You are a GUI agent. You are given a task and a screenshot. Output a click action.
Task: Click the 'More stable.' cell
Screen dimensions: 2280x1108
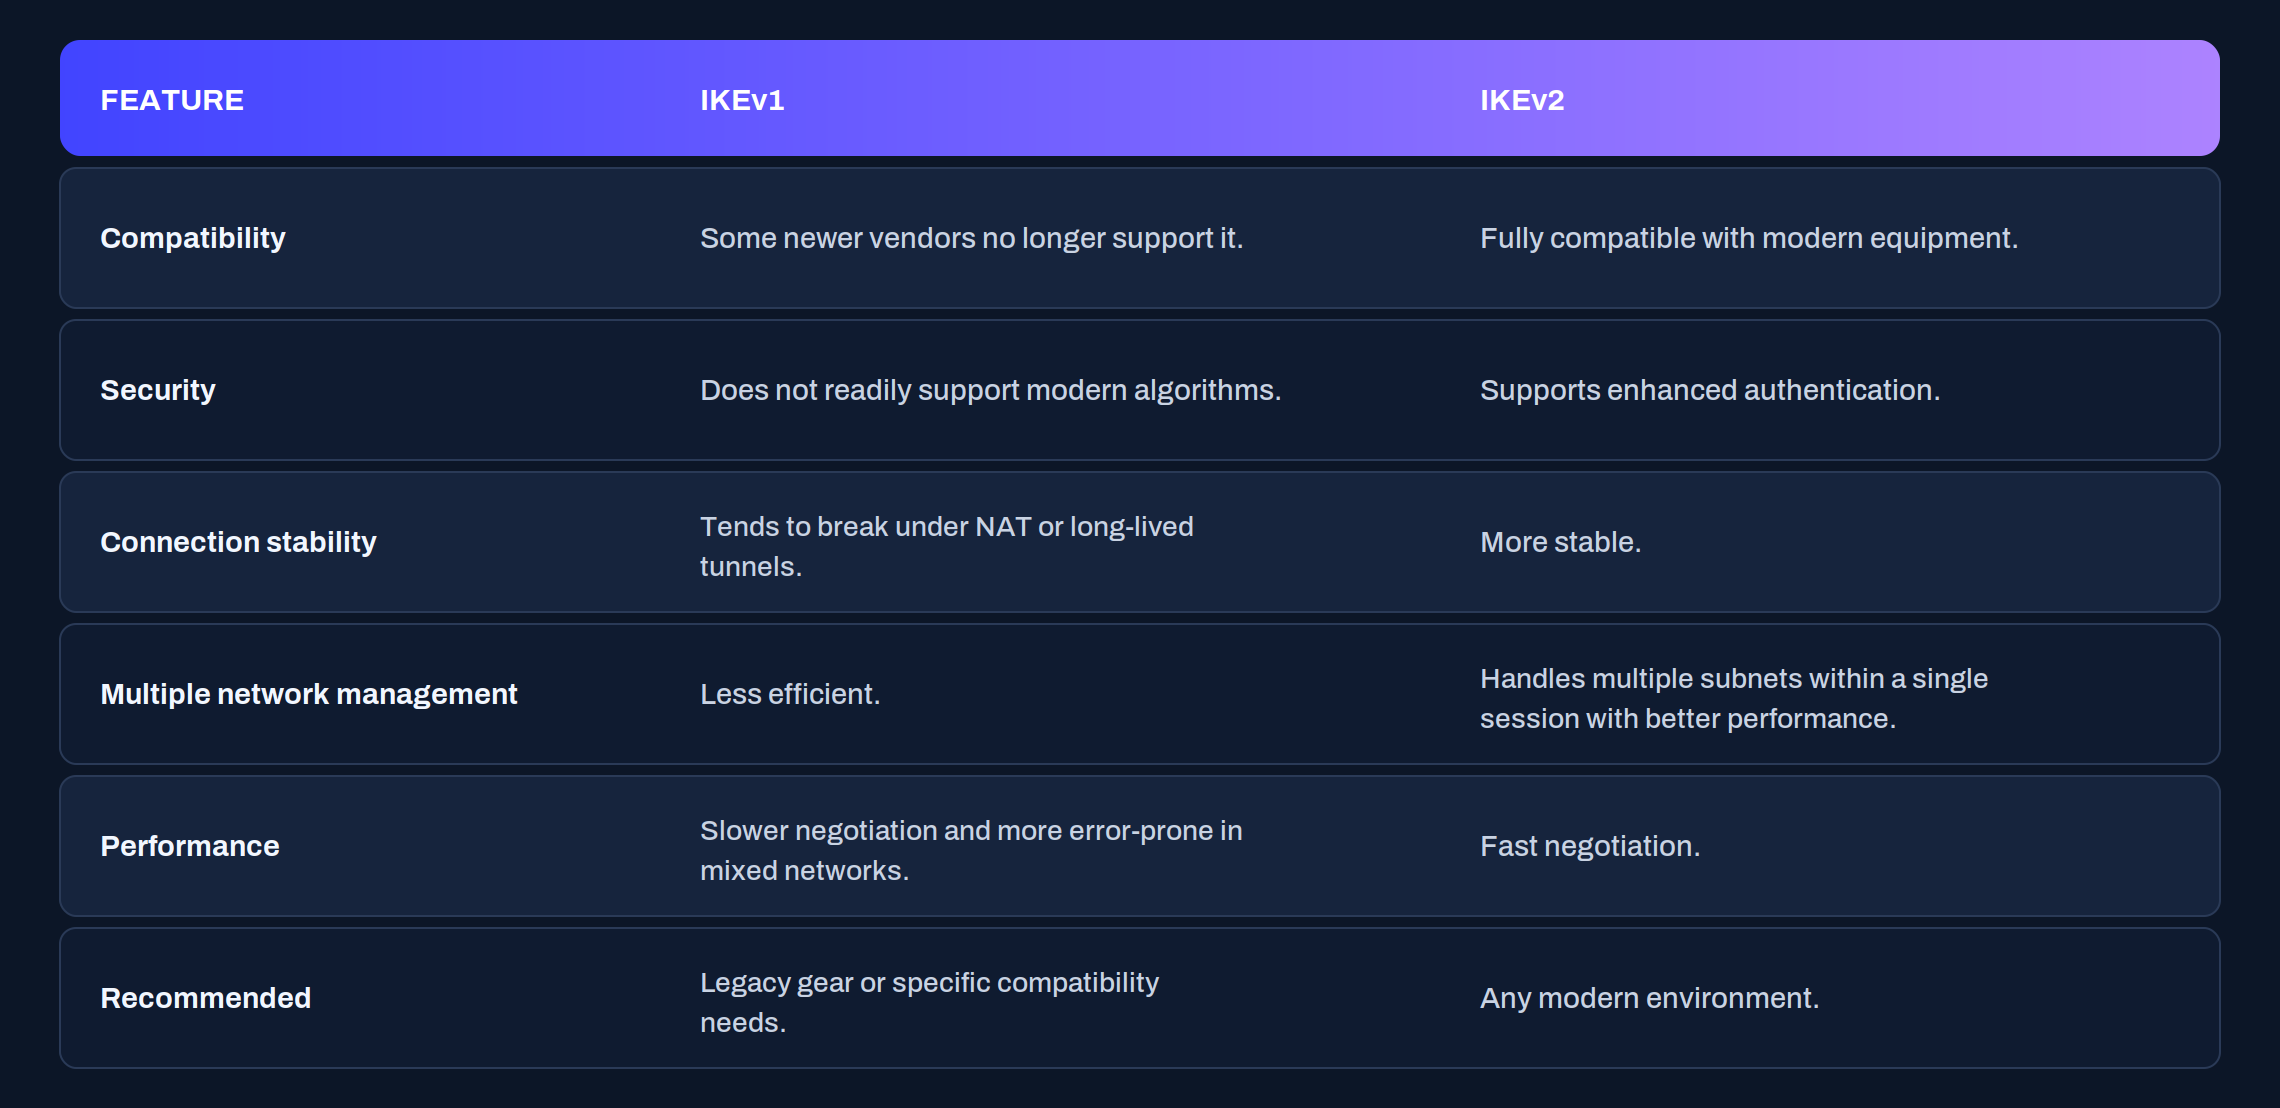tap(1560, 542)
